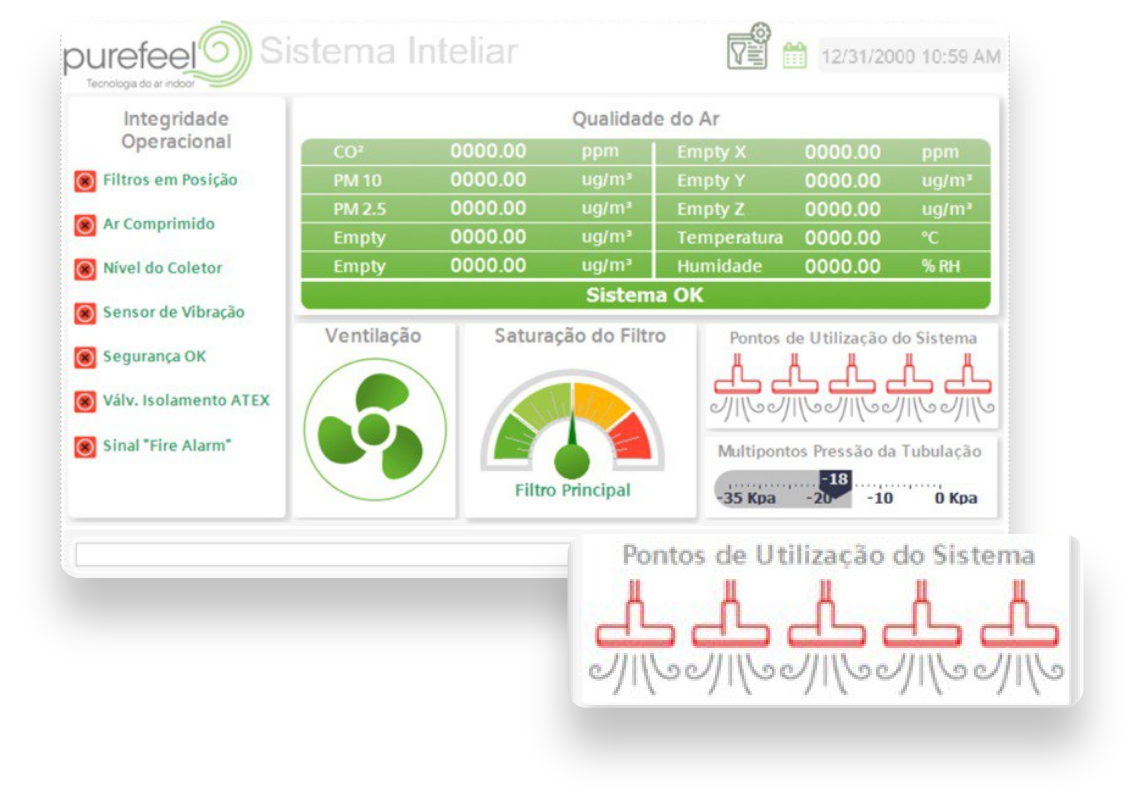Click the red Segurança OK status icon

[85, 357]
